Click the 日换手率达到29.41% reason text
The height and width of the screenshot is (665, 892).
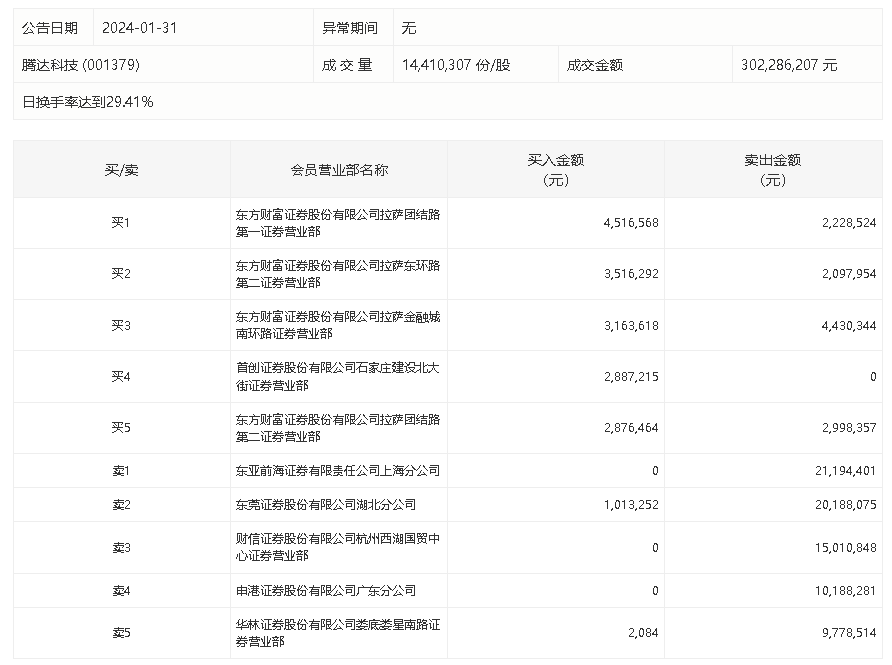coord(88,102)
